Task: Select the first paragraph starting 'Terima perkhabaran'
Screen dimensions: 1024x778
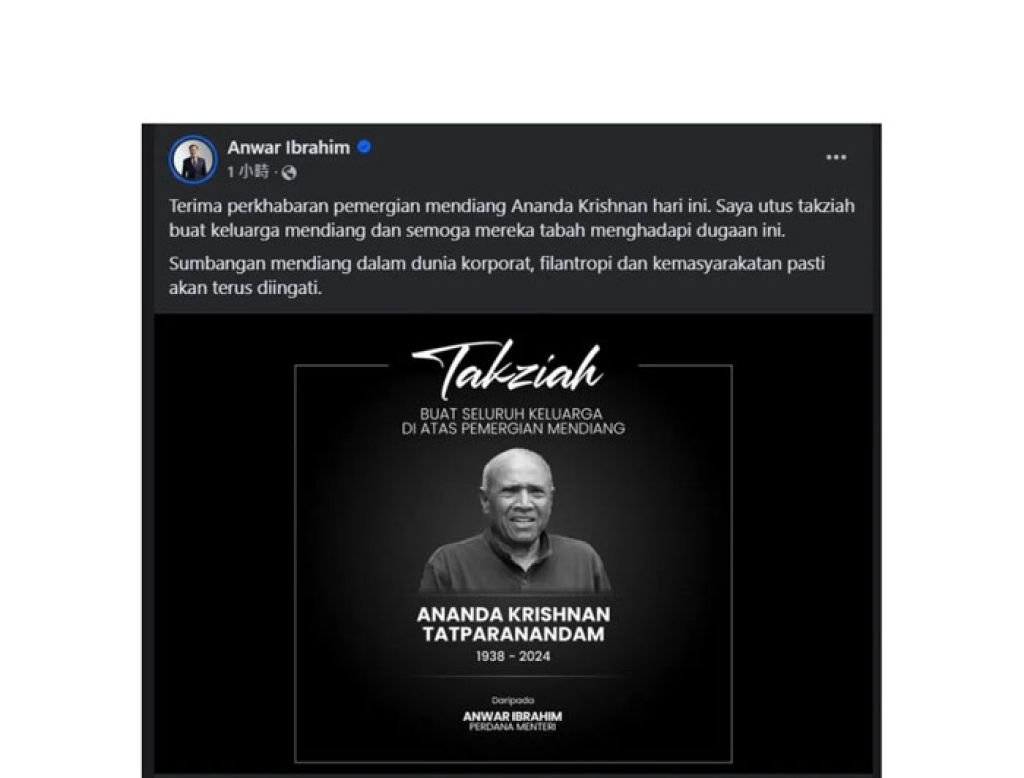Action: coord(511,218)
